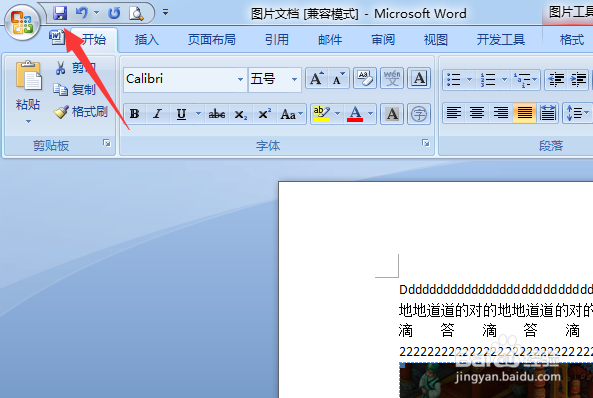Toggle superscript formatting
Viewport: 593px width, 398px height.
[x=264, y=113]
